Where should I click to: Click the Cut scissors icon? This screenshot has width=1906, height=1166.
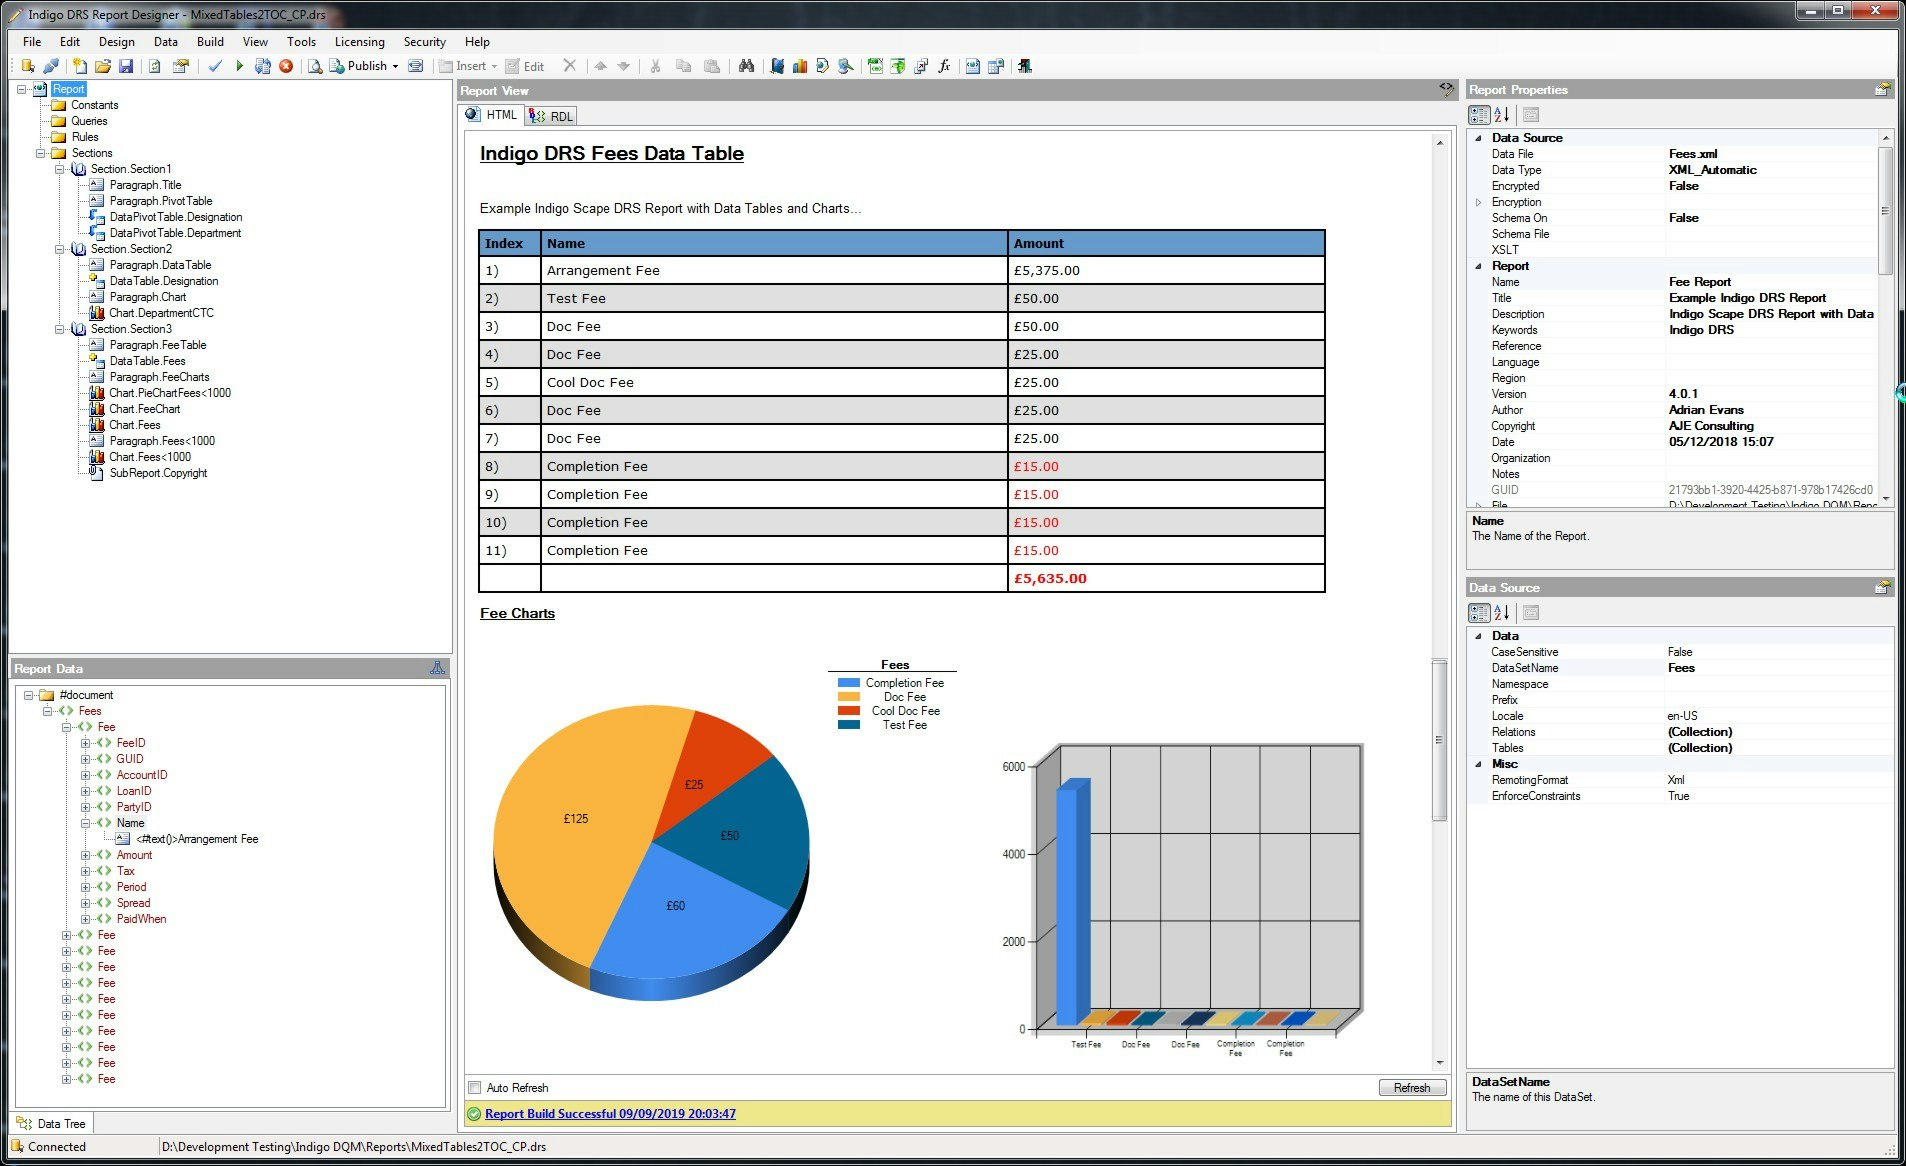(656, 66)
